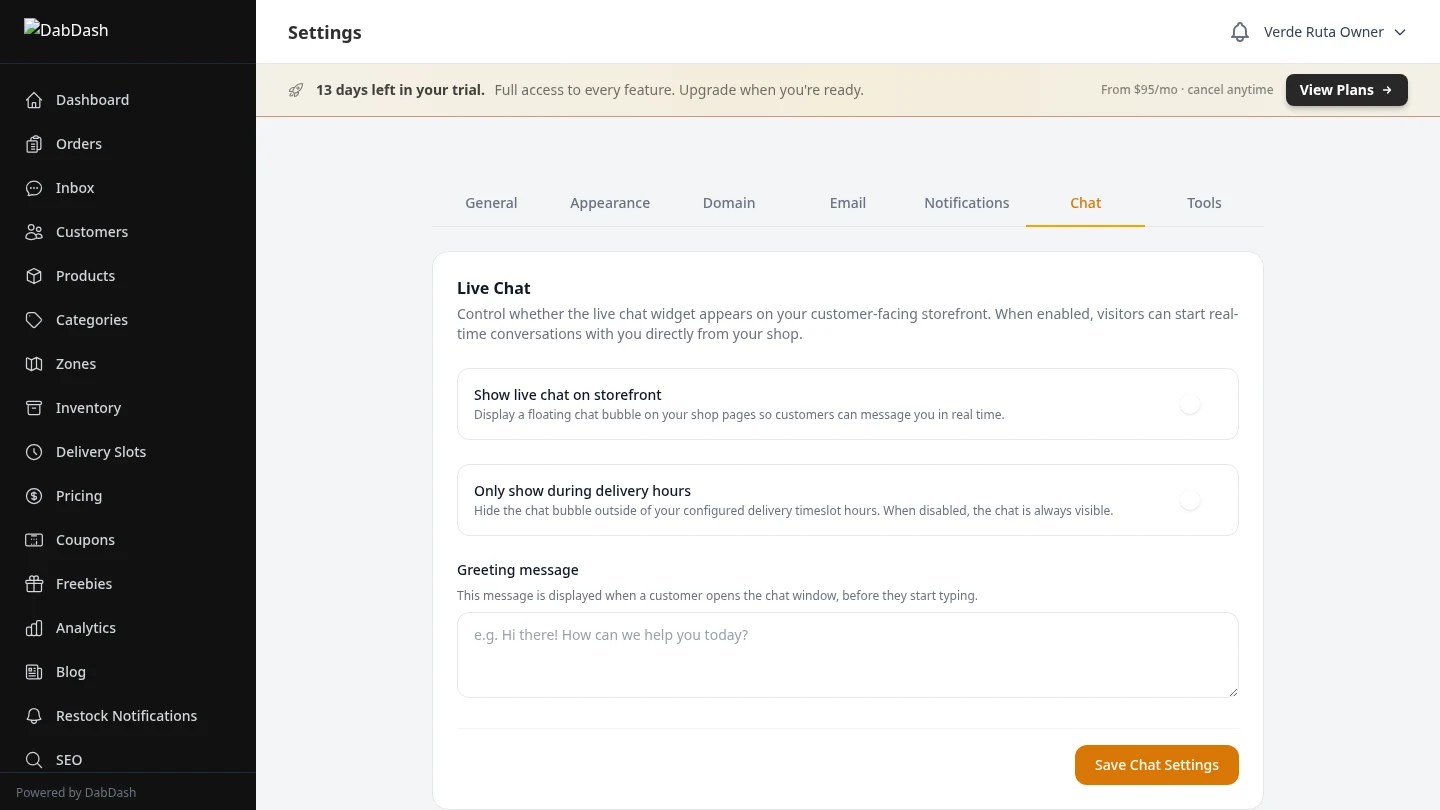Select the Products icon

pyautogui.click(x=33, y=276)
